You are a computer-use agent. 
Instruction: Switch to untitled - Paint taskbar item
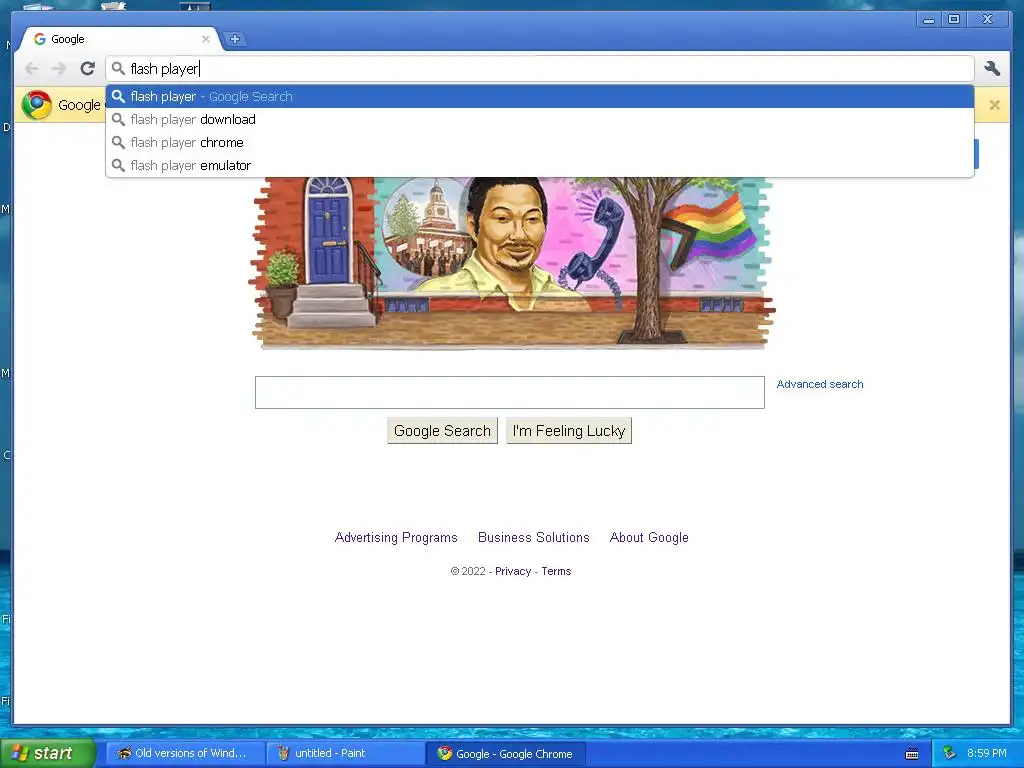point(345,754)
